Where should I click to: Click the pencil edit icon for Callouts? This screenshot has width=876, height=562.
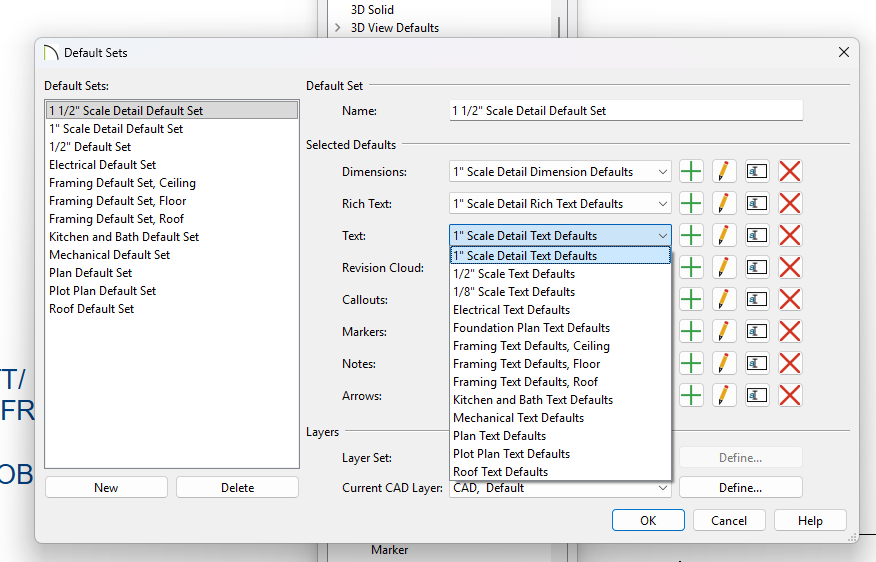coord(724,300)
